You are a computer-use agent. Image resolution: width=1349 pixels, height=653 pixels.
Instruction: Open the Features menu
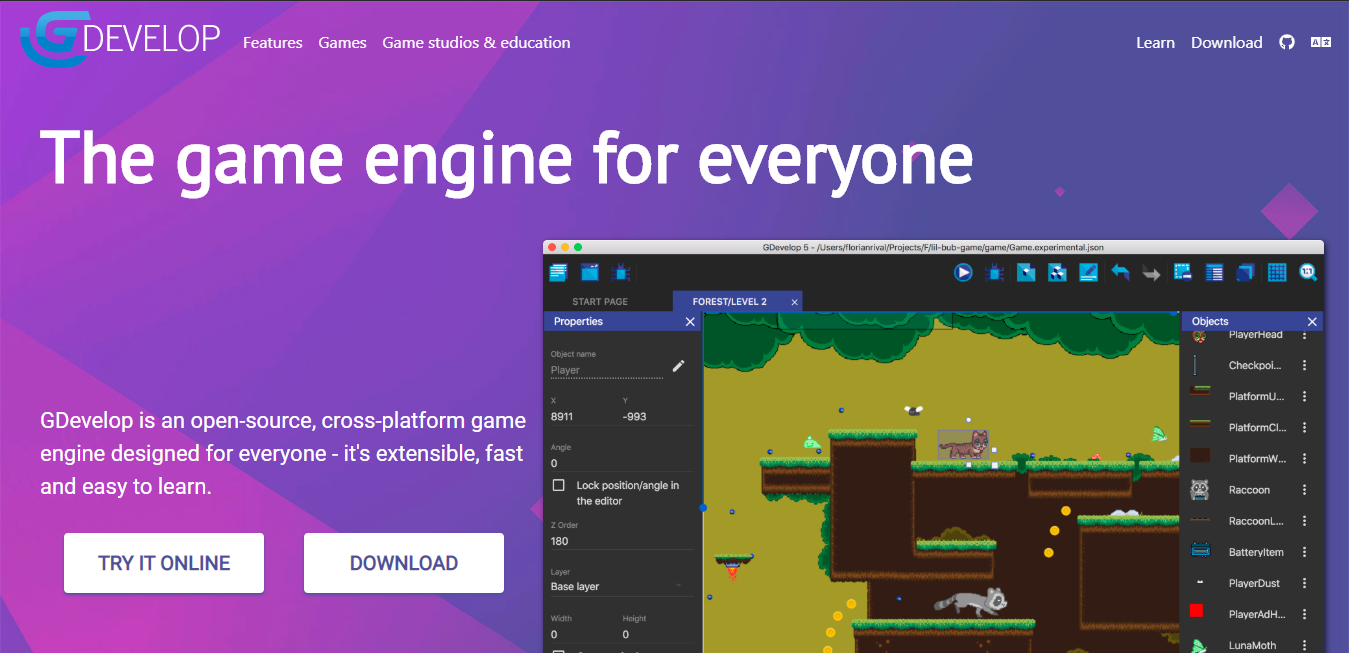(273, 42)
